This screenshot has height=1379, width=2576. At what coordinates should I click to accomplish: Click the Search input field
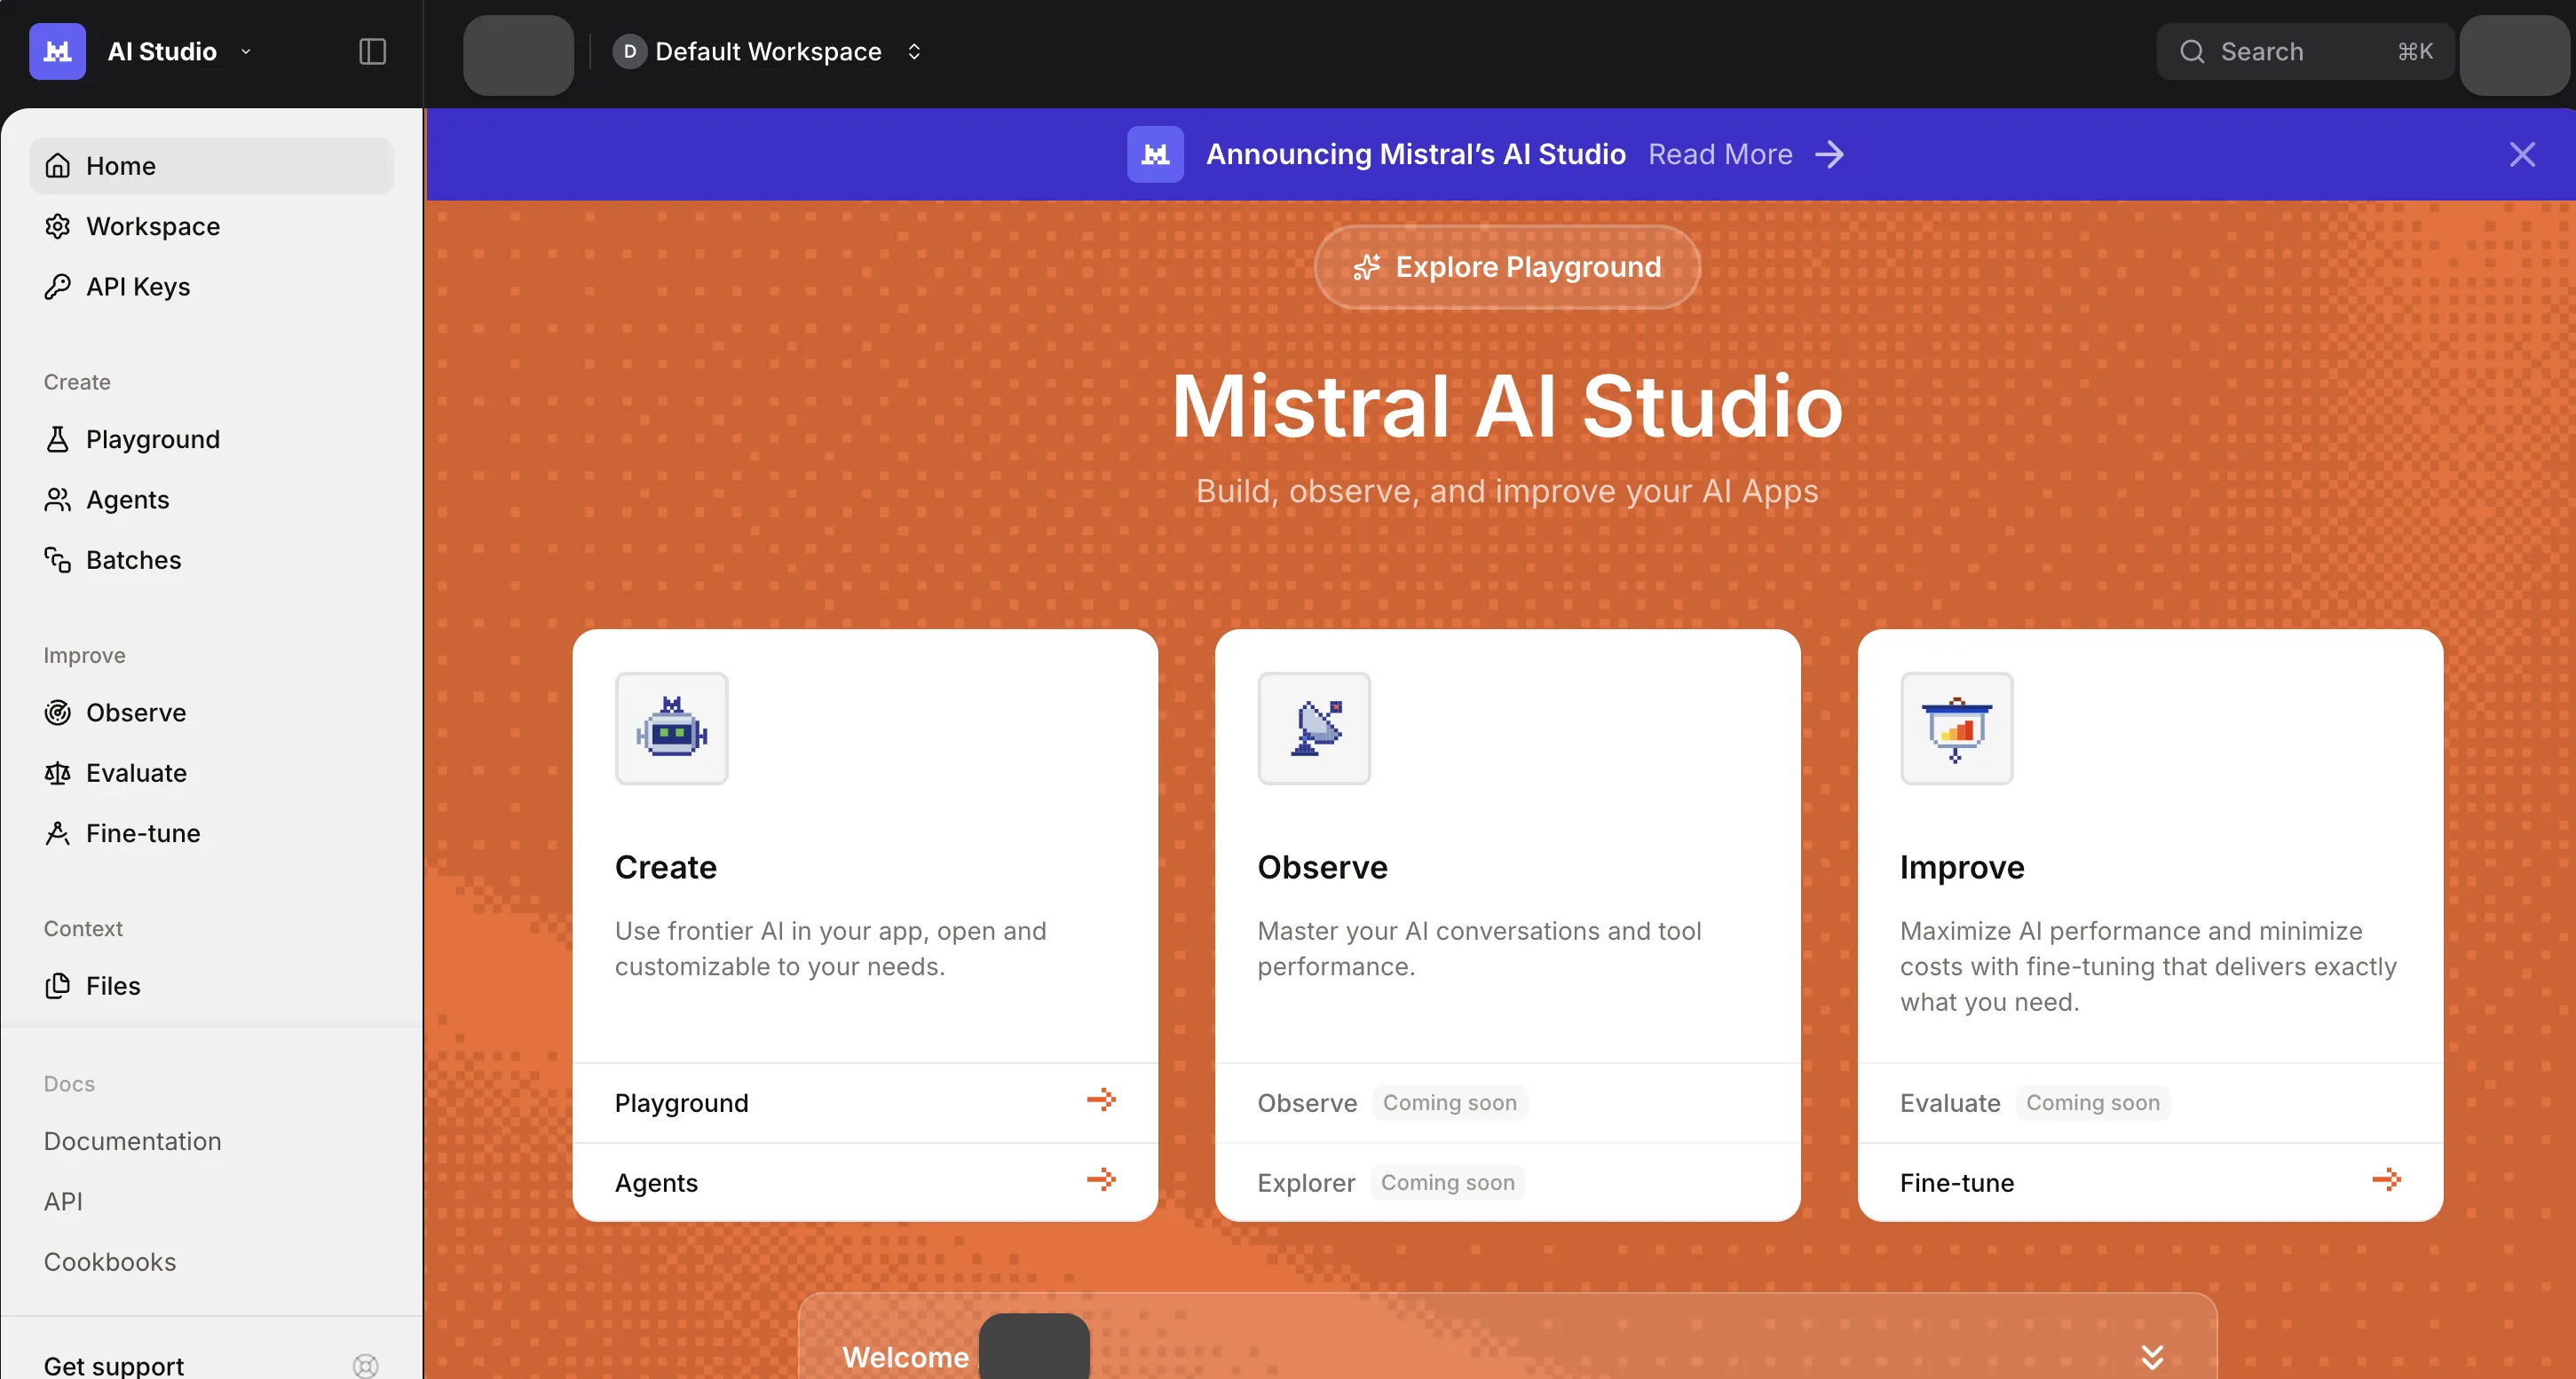coord(2300,51)
